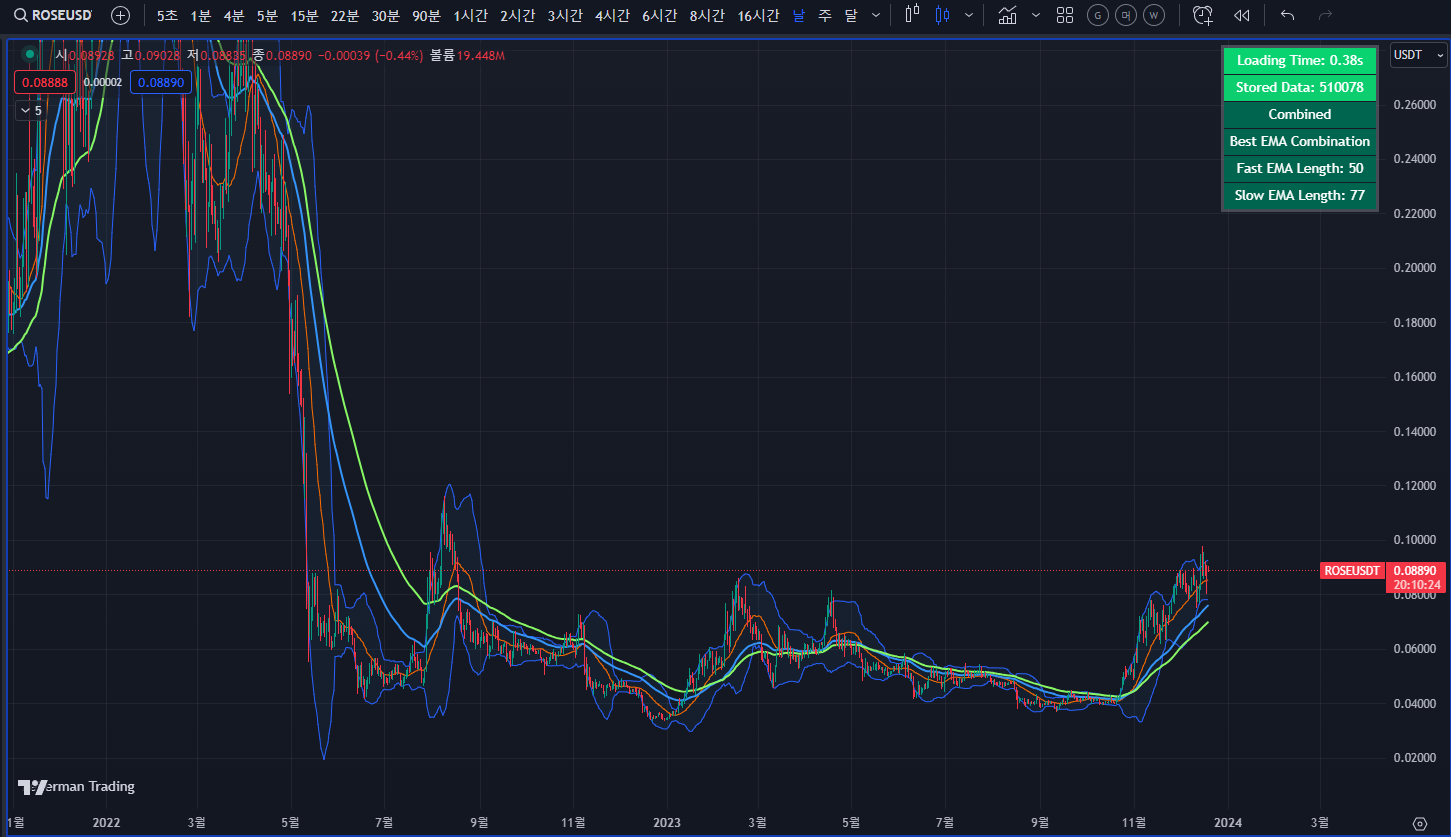Click the -0.00039 (-0.44%) change value
The height and width of the screenshot is (837, 1451).
coord(370,55)
